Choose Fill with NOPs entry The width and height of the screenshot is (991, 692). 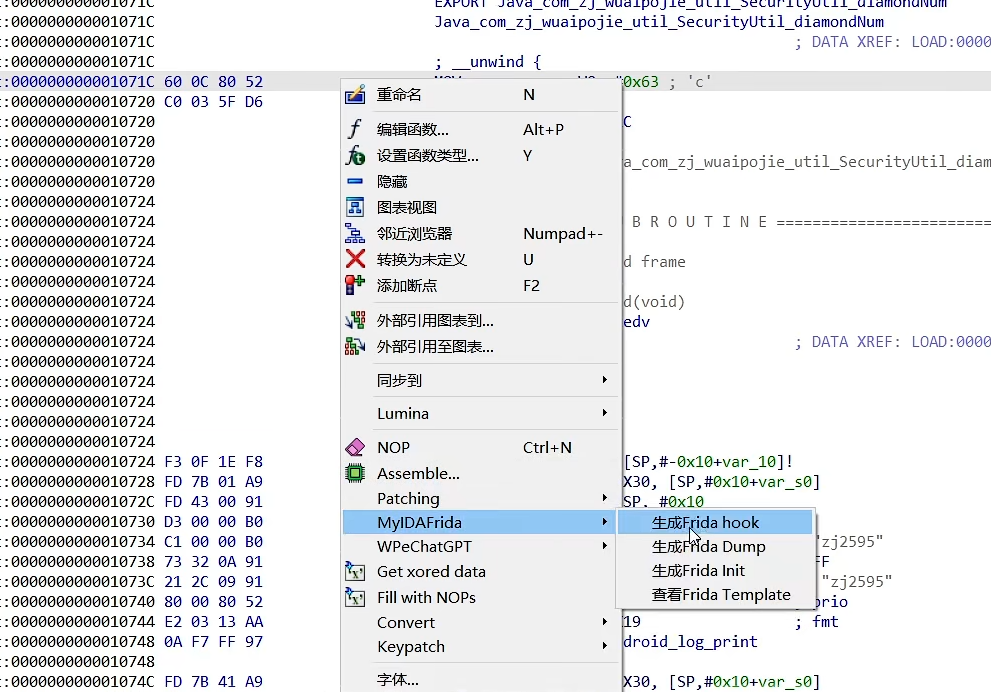coord(480,597)
